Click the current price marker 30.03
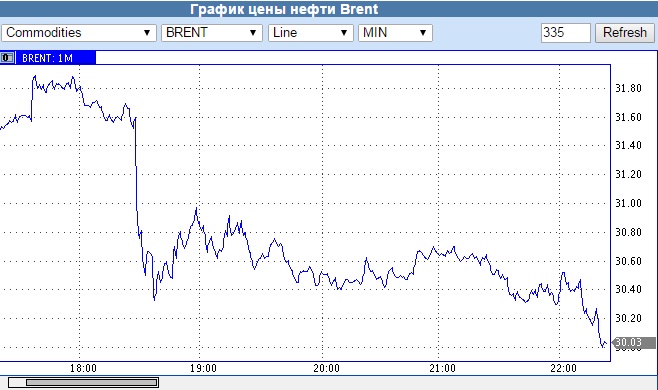This screenshot has width=658, height=390. pyautogui.click(x=634, y=343)
